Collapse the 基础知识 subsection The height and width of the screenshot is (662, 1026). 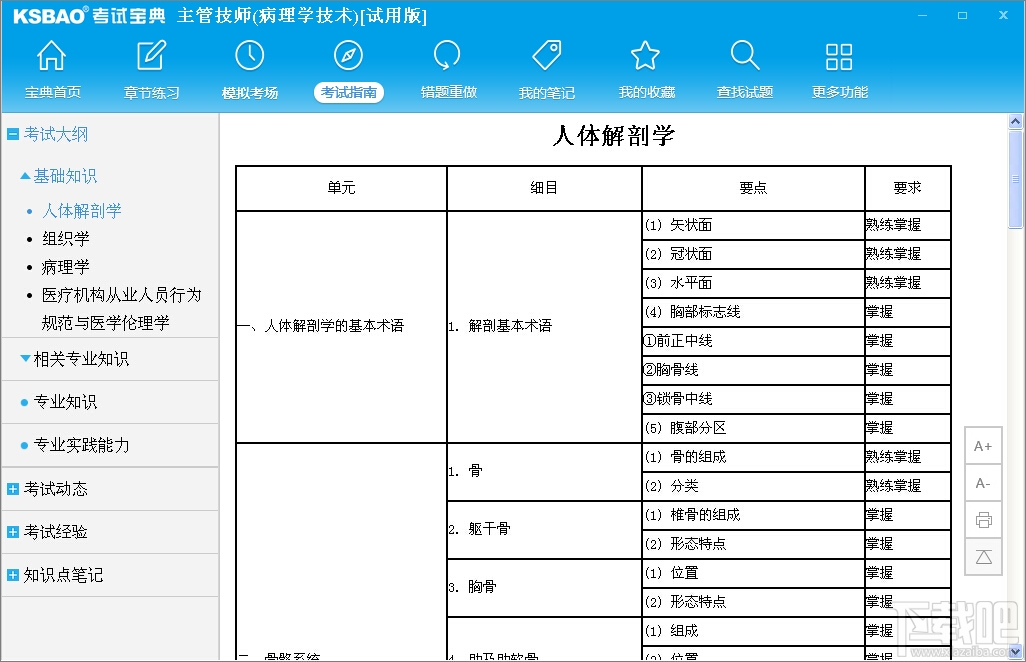coord(25,175)
